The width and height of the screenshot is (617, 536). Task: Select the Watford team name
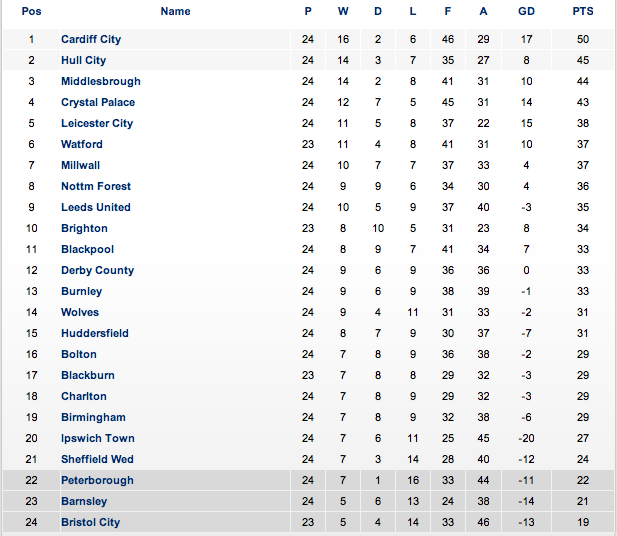click(81, 144)
